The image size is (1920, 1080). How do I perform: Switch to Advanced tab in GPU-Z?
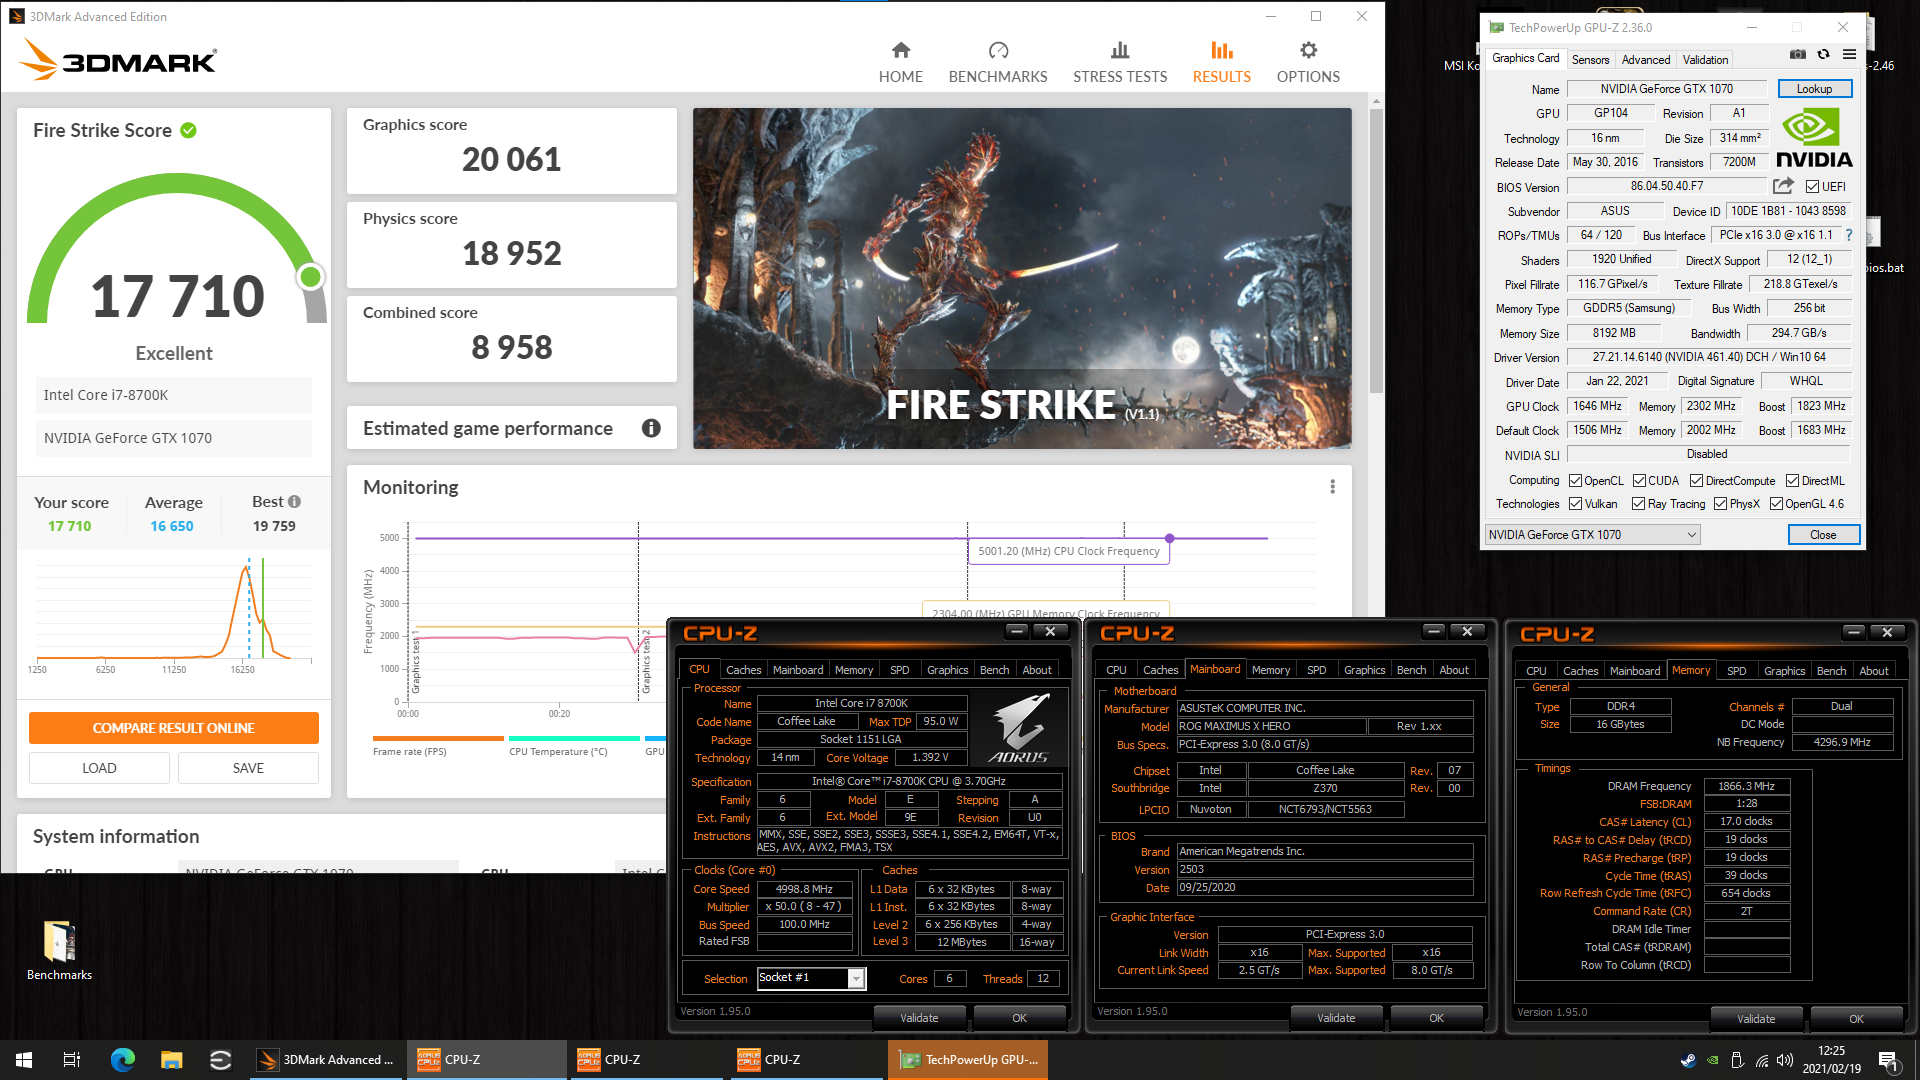[x=1645, y=60]
